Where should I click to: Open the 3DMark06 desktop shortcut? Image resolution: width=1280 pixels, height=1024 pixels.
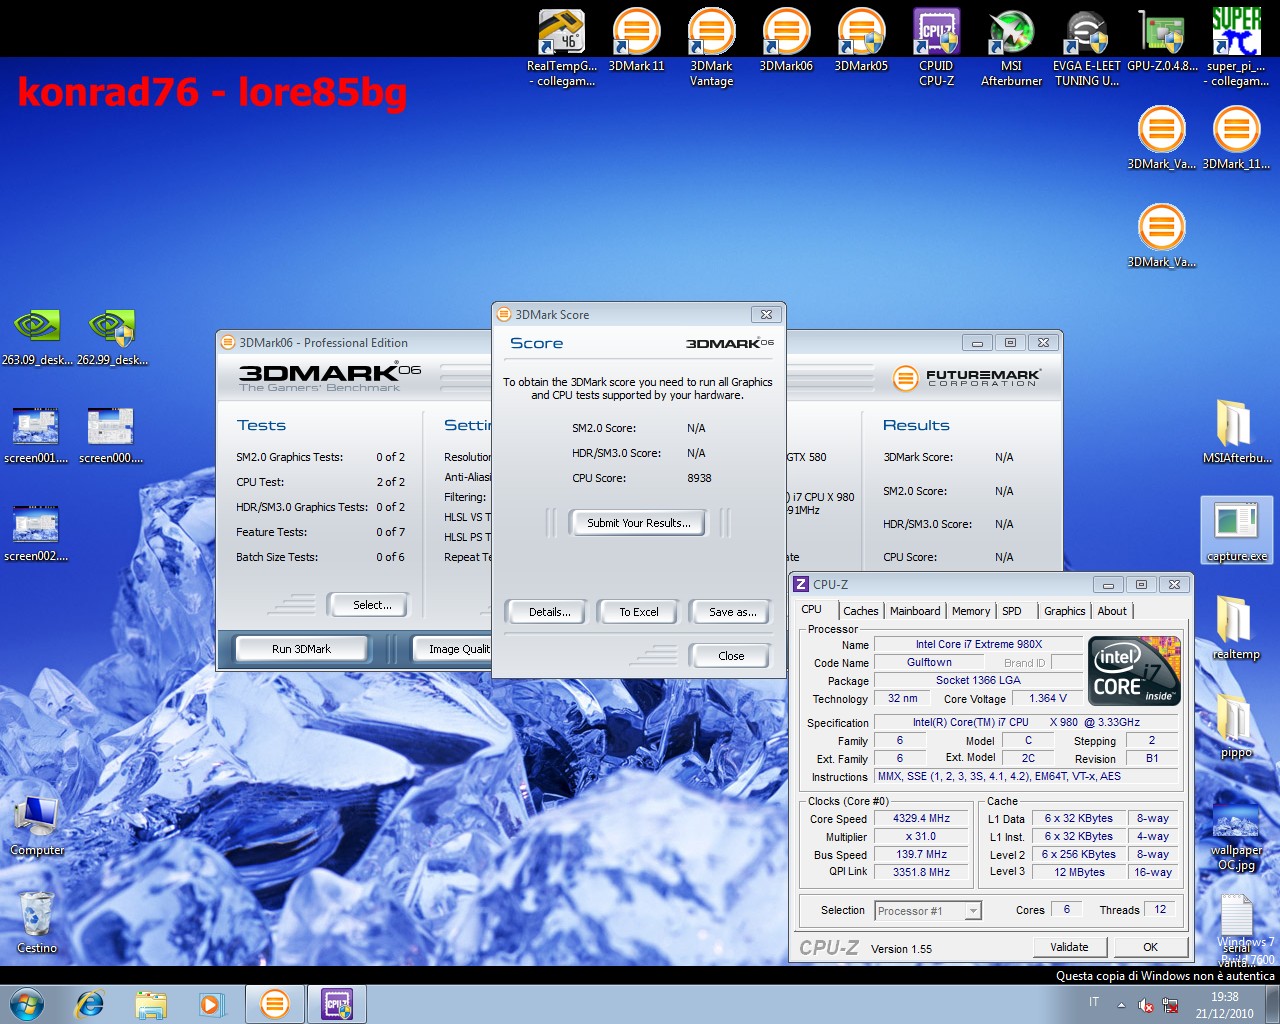click(x=786, y=40)
